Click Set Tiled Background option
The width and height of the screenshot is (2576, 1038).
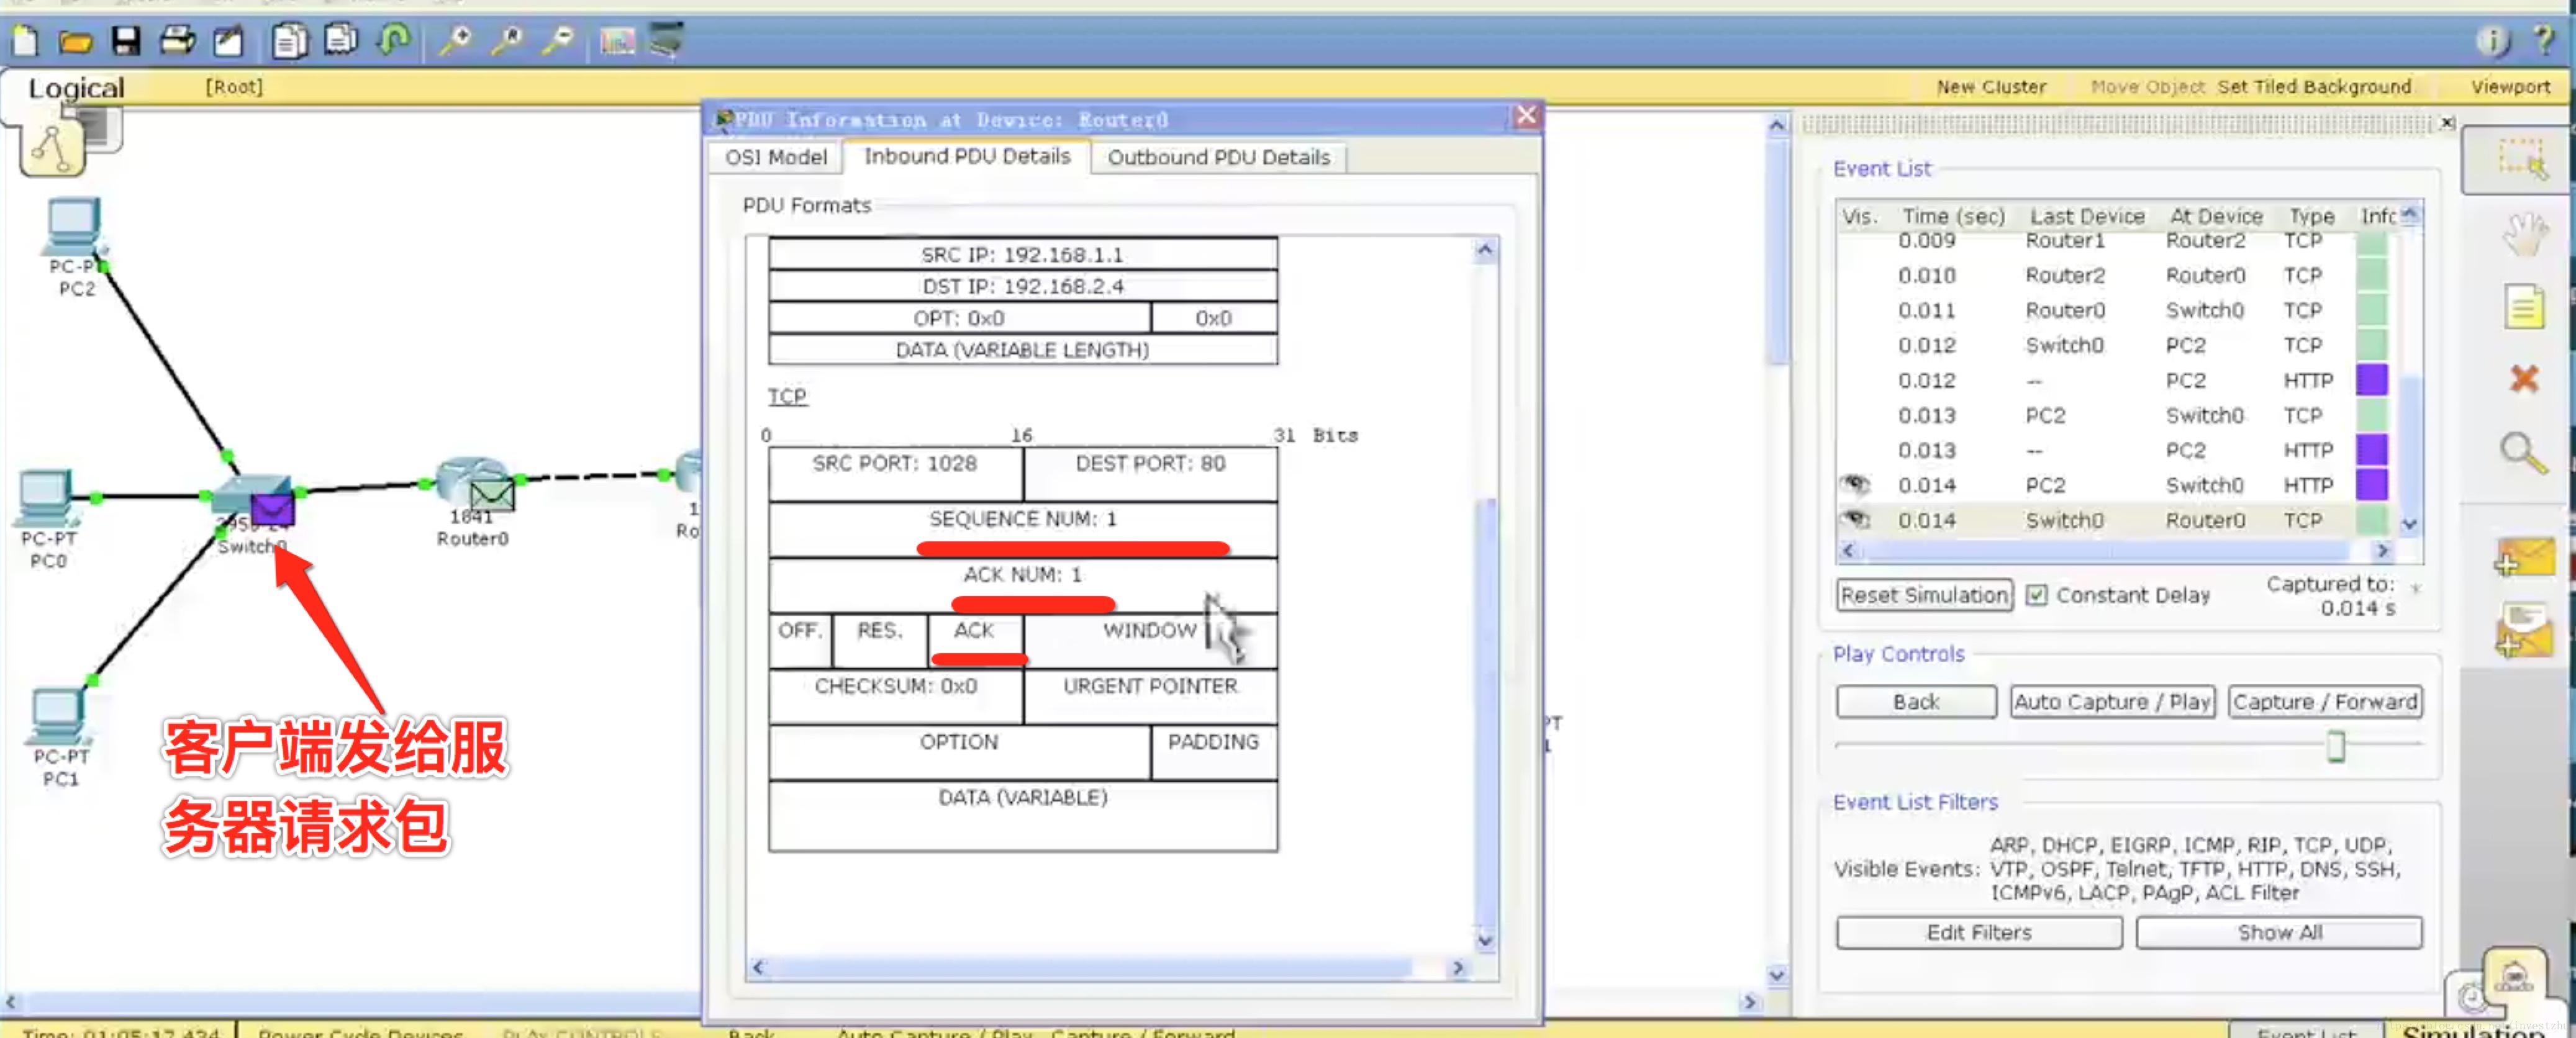tap(2314, 87)
